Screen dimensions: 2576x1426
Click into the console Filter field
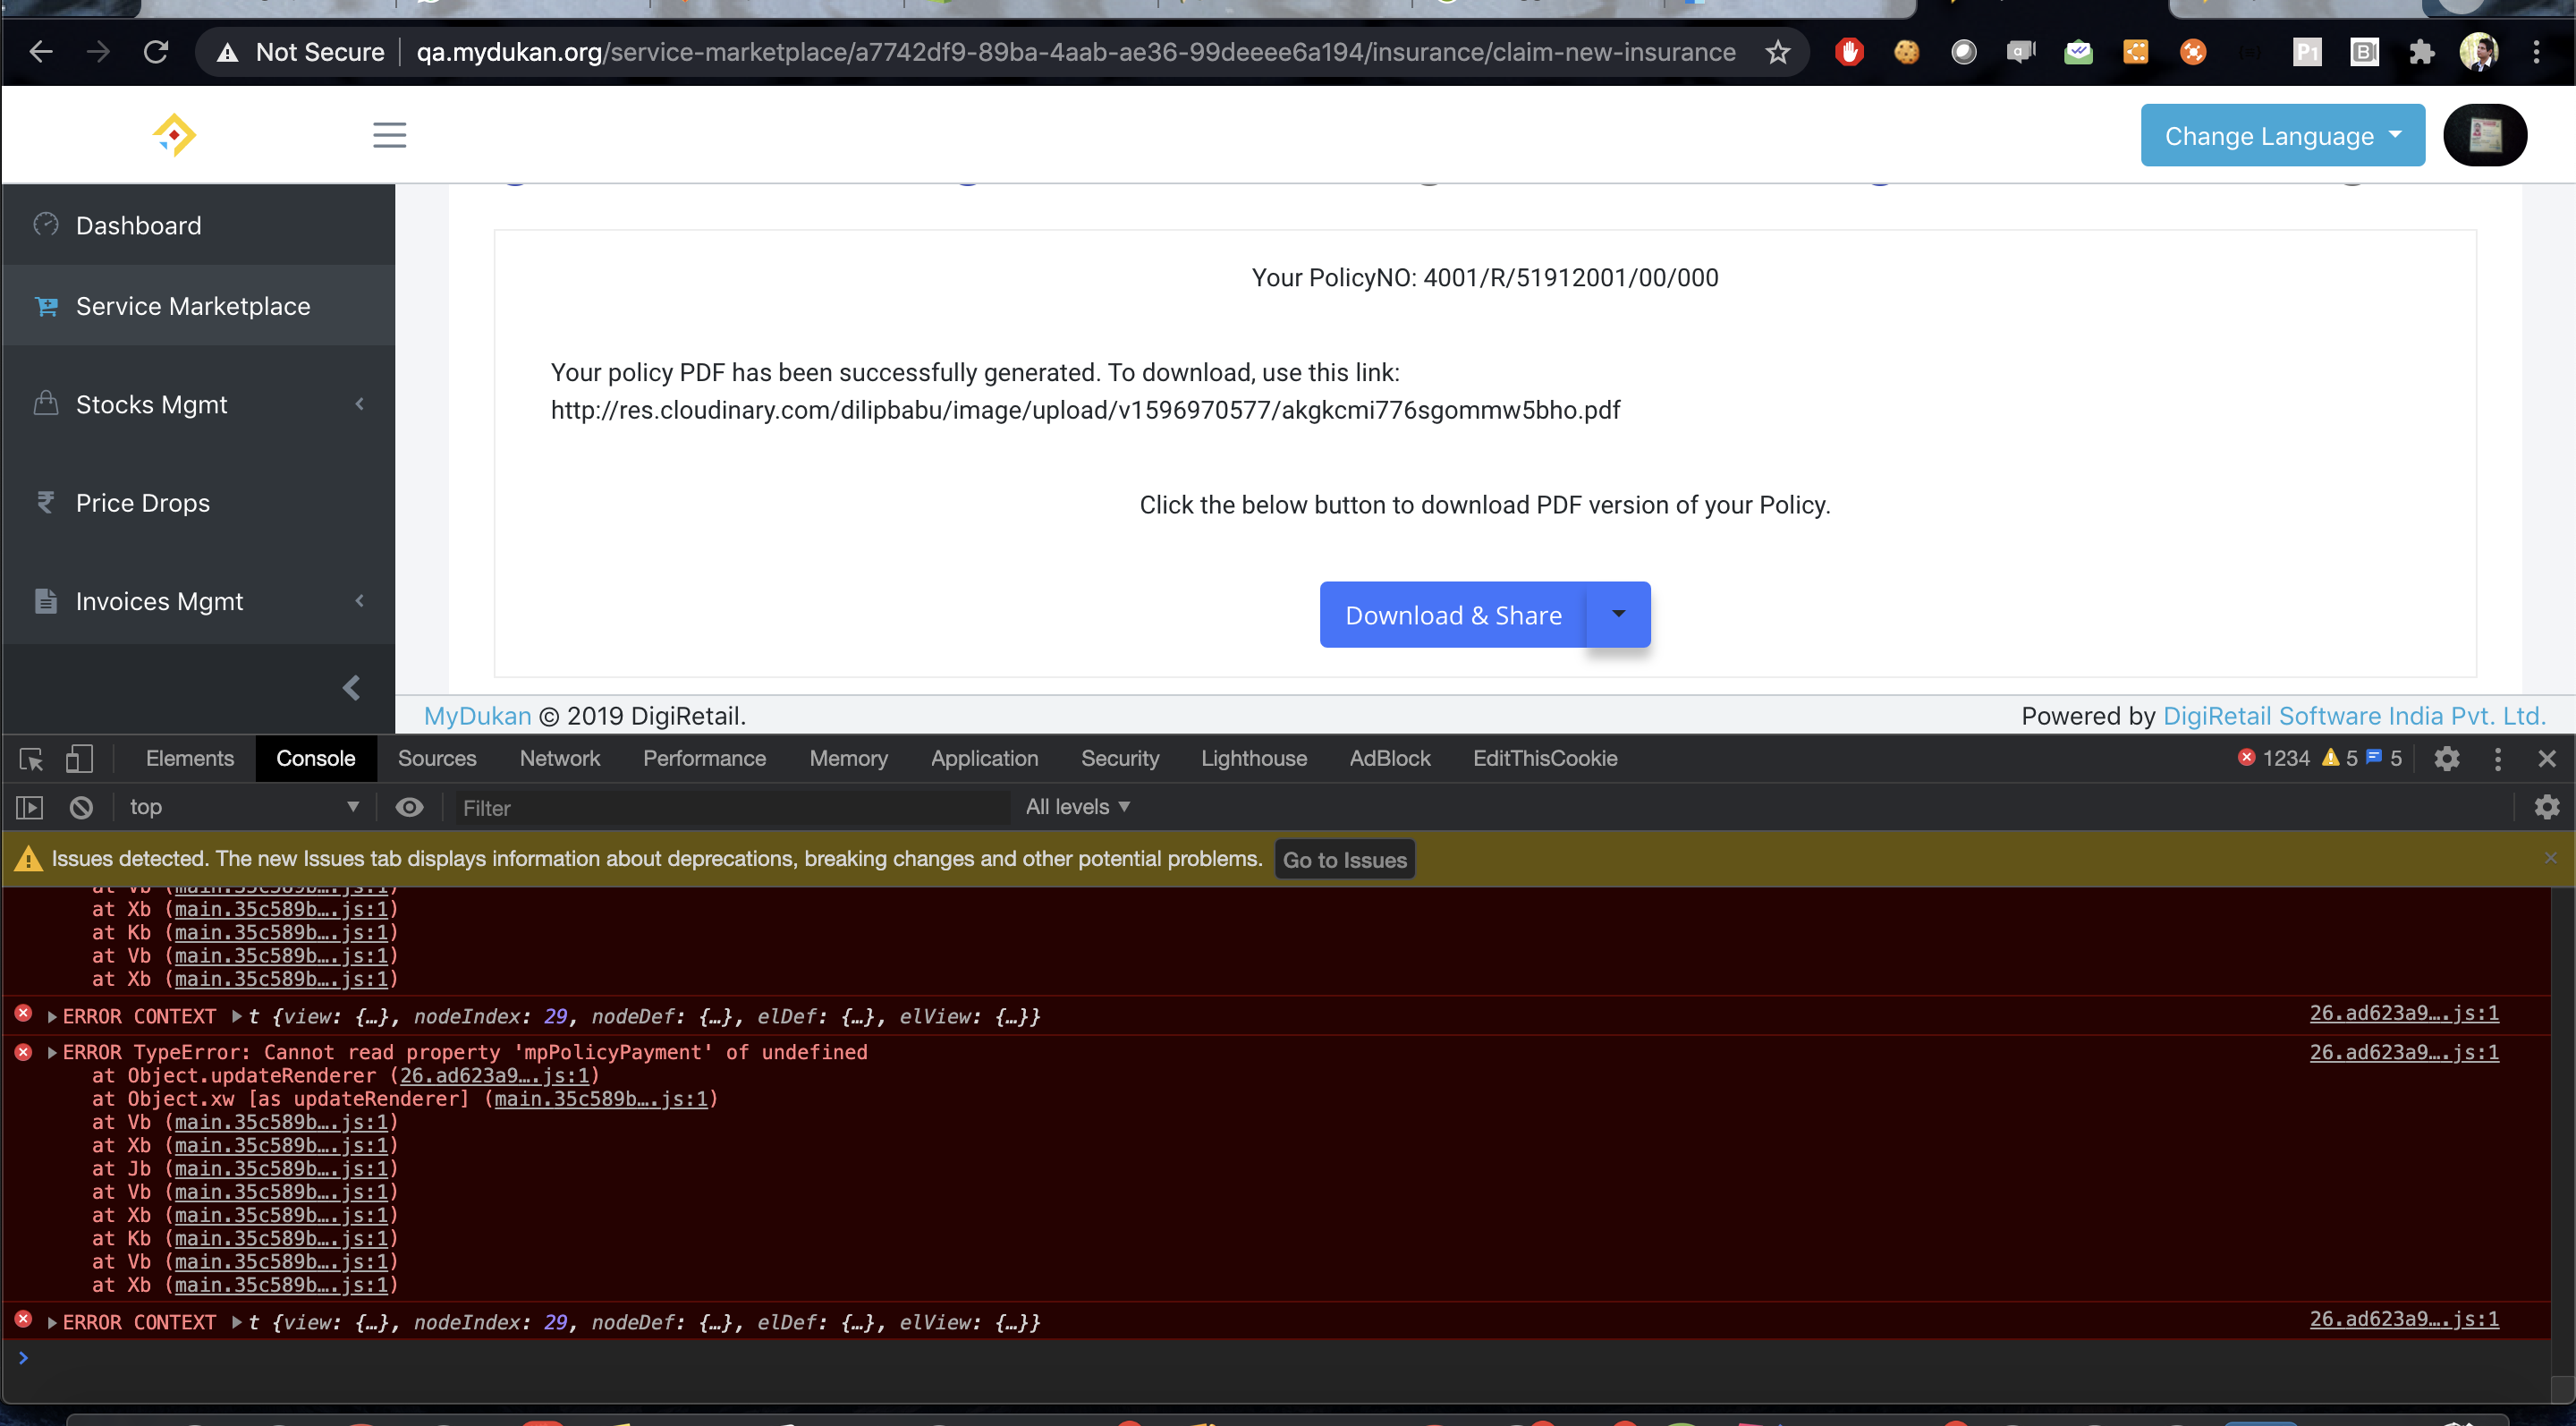(x=730, y=808)
